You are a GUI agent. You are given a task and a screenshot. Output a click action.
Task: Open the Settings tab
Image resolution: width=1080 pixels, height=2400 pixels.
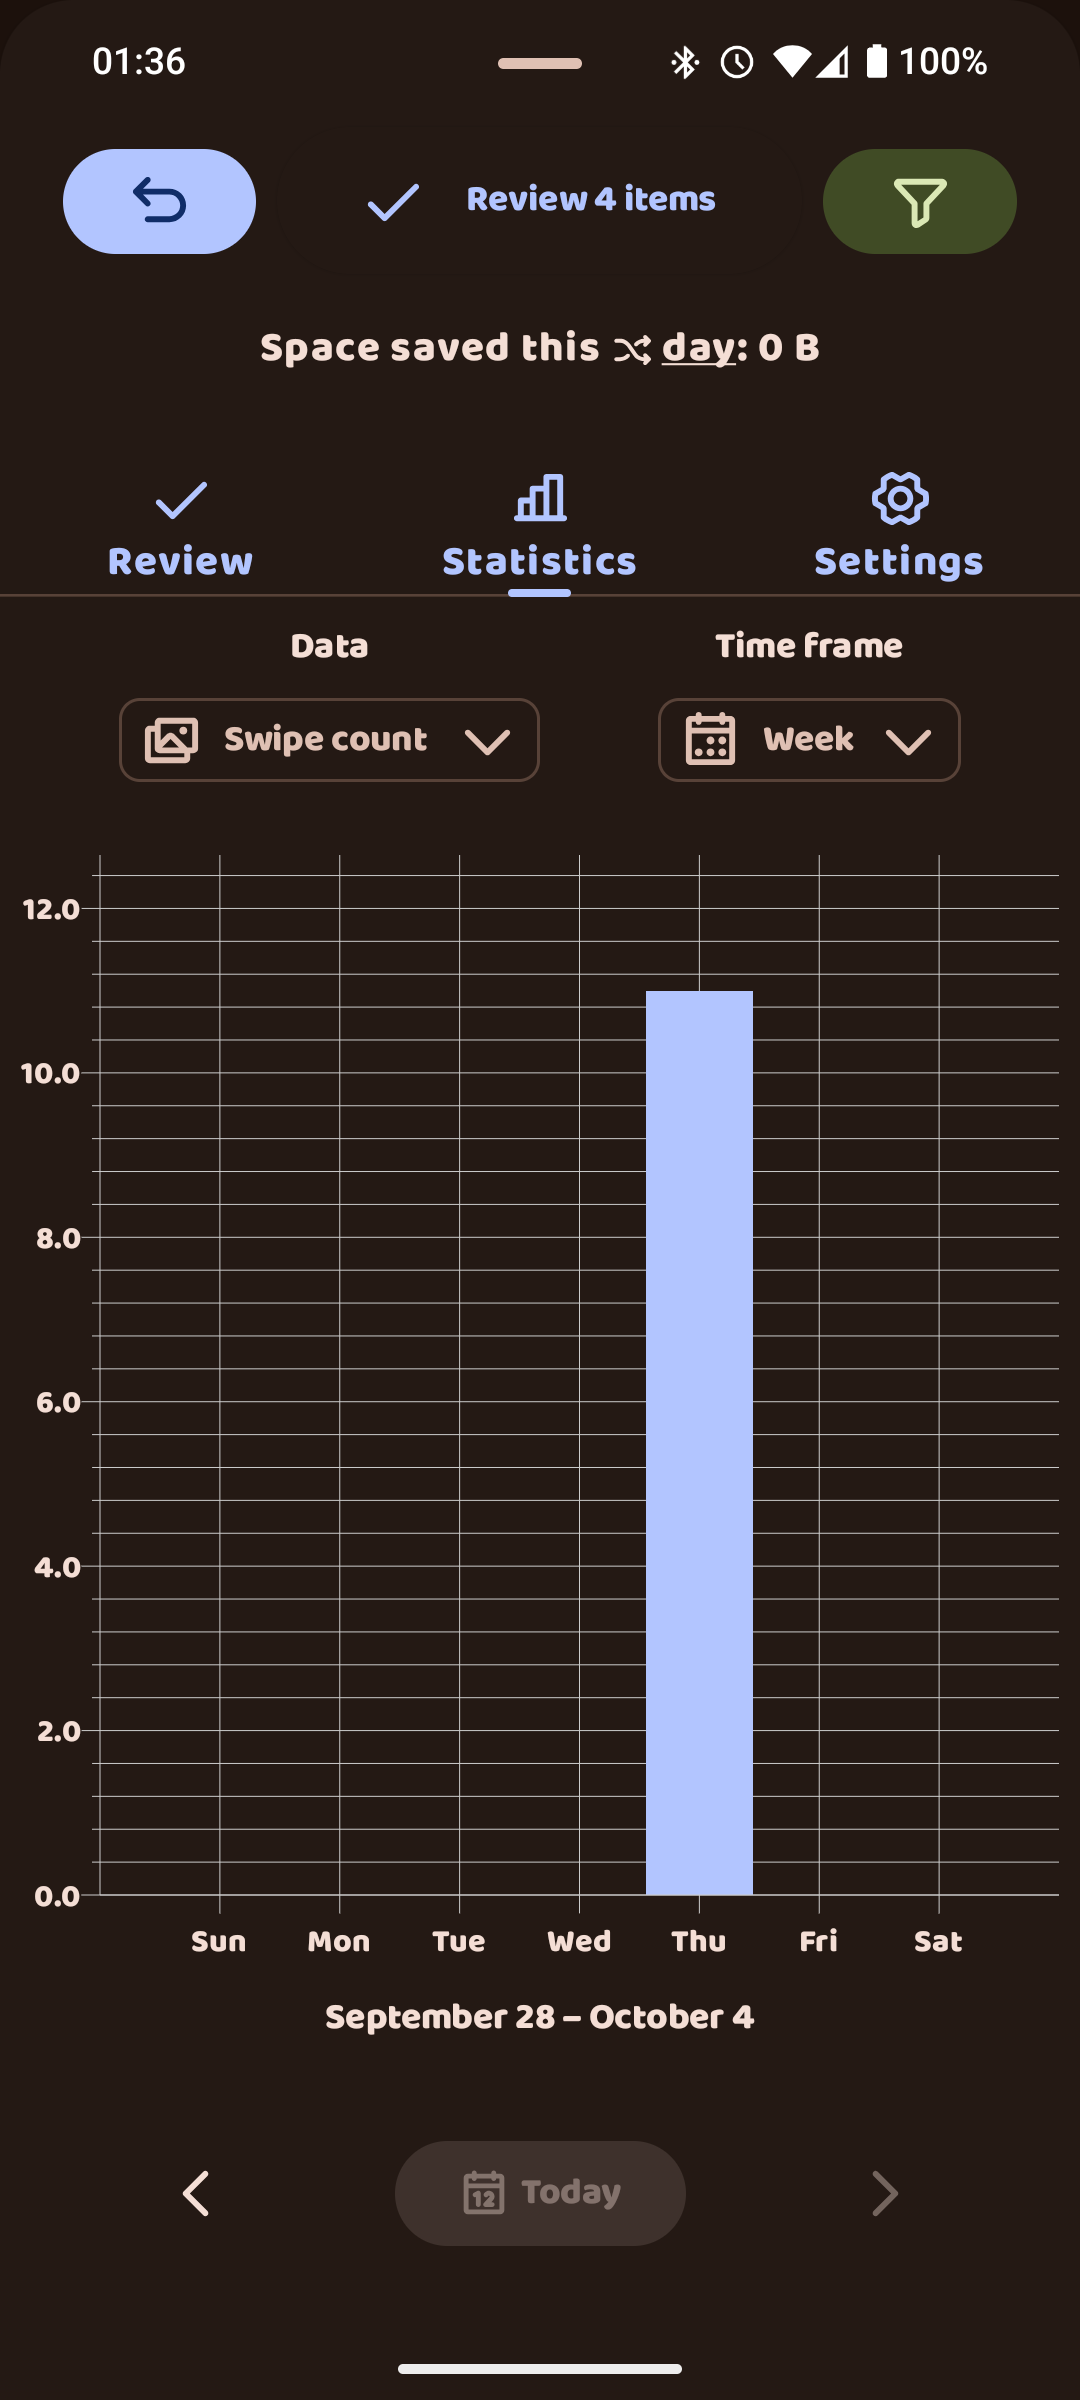[899, 532]
